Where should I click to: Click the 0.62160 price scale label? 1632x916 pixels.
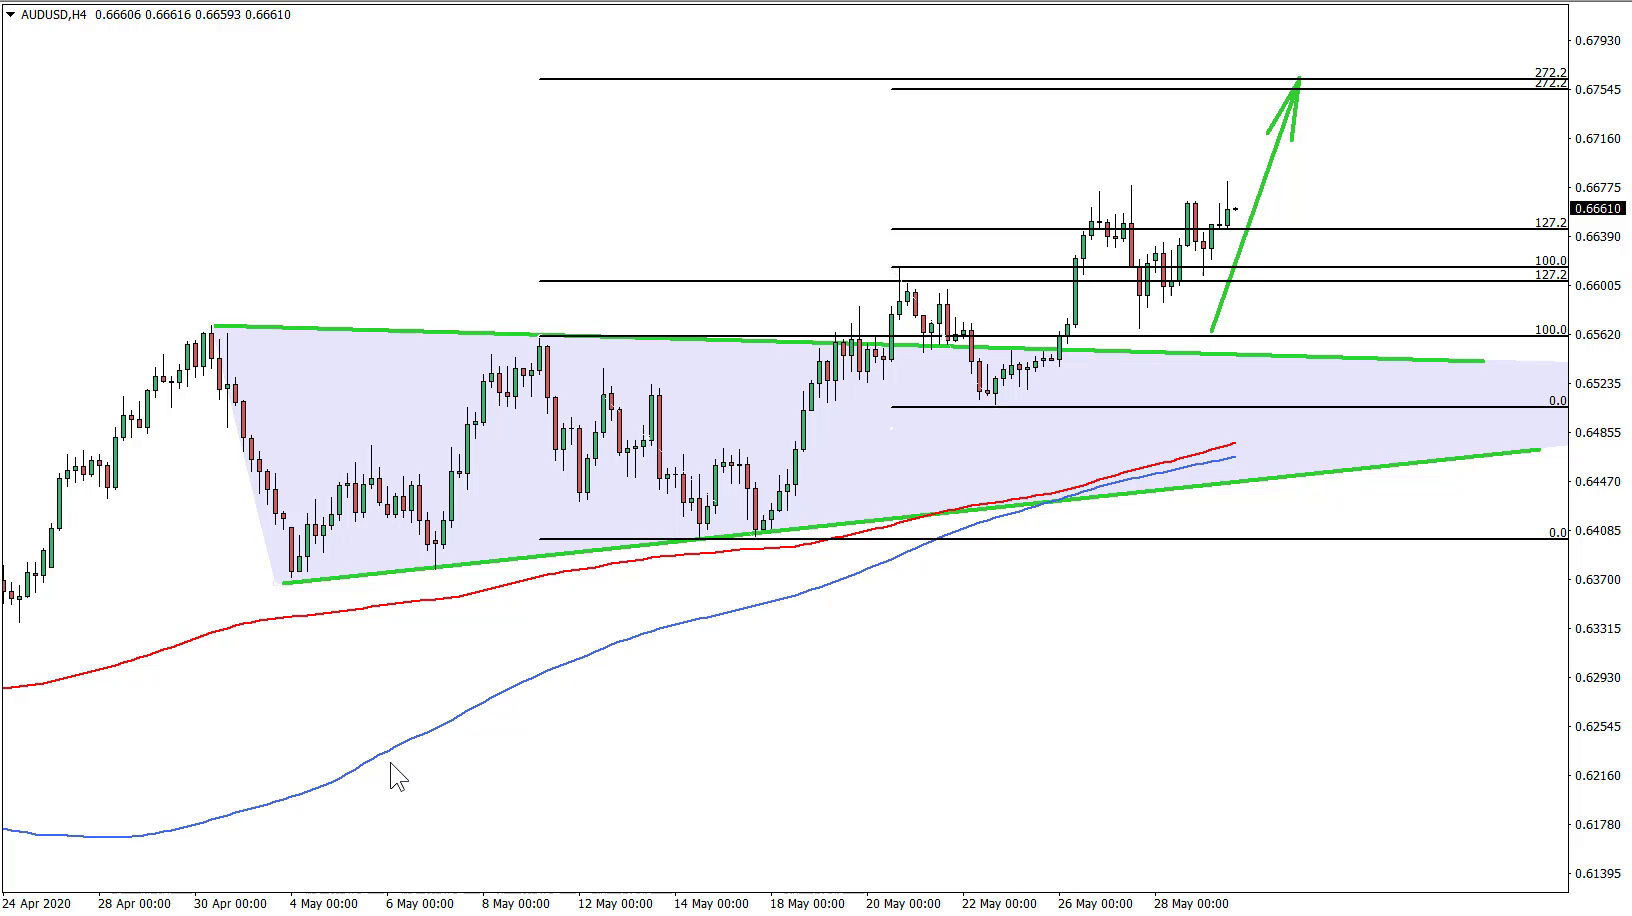tap(1597, 776)
